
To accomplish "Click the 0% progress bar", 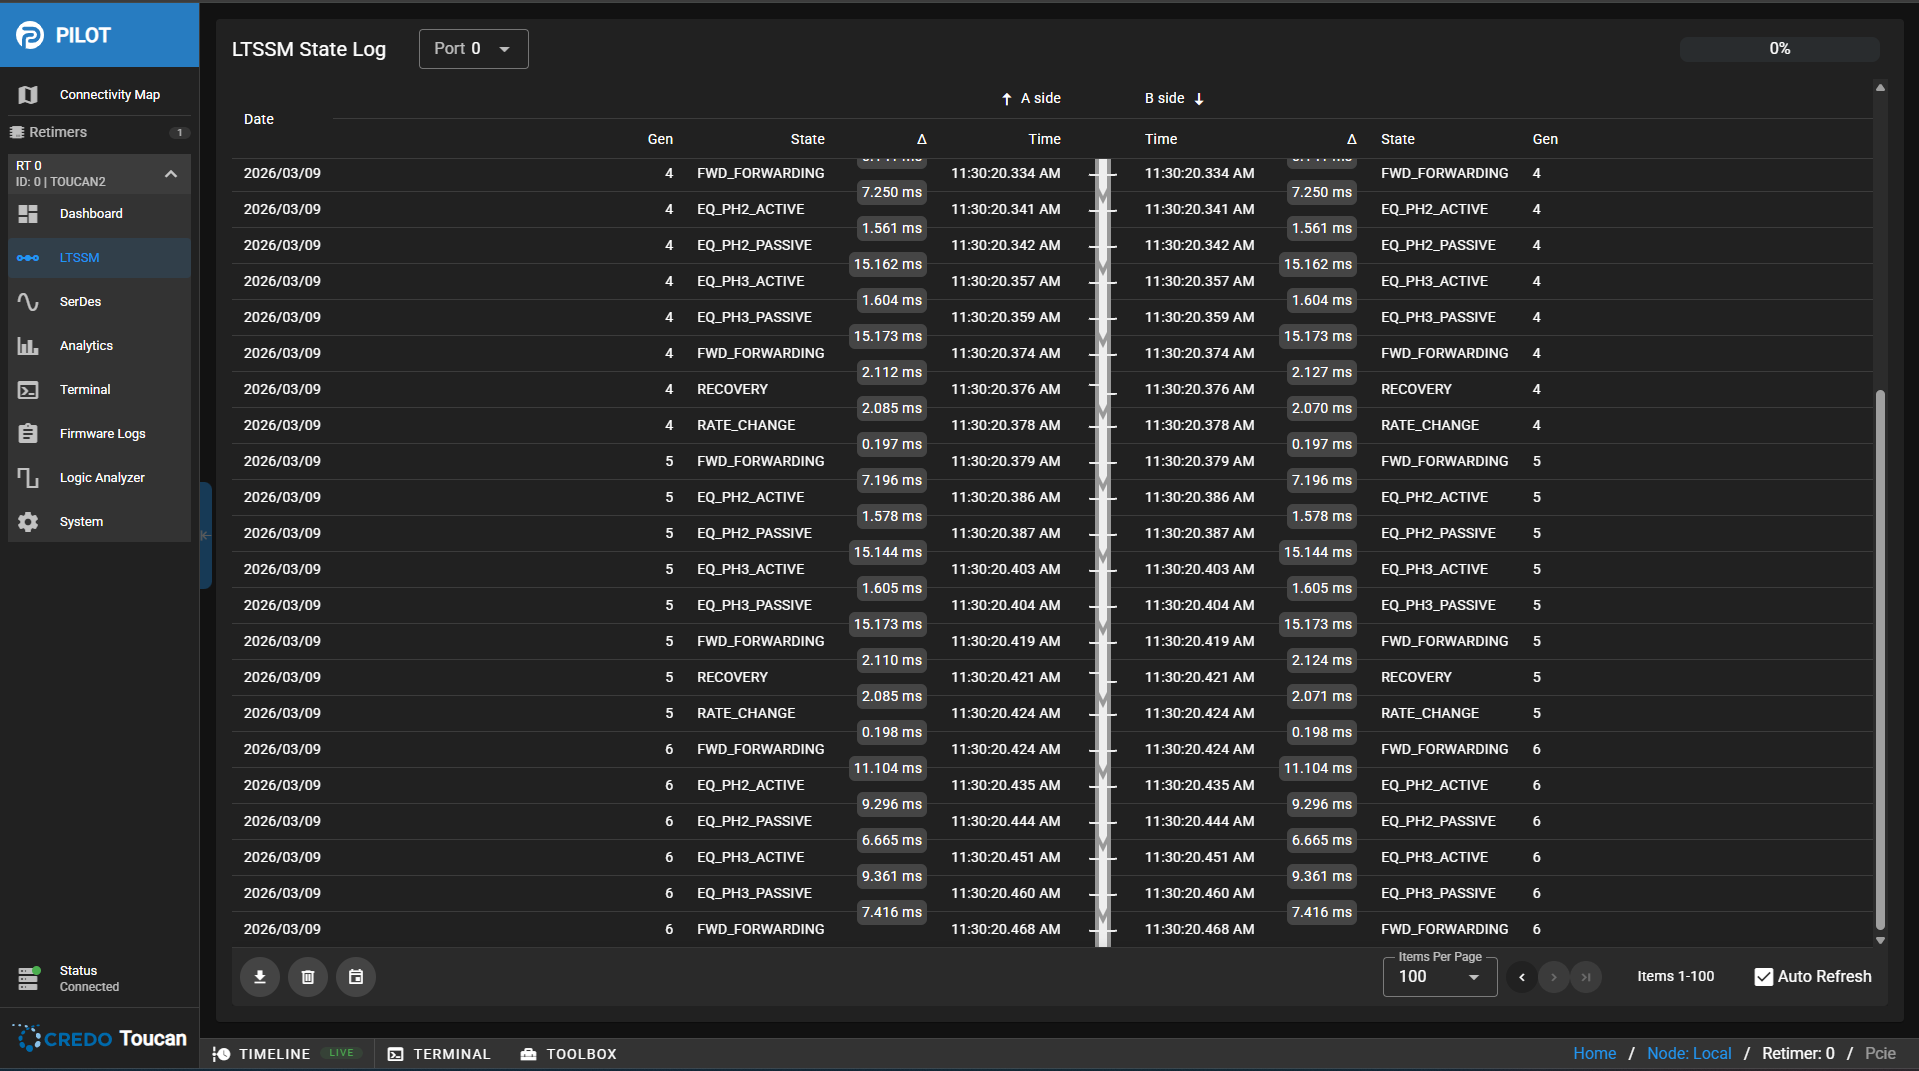I will tap(1779, 49).
